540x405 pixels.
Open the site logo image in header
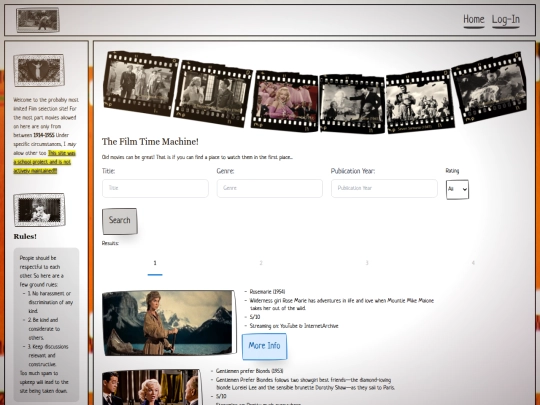[38, 20]
